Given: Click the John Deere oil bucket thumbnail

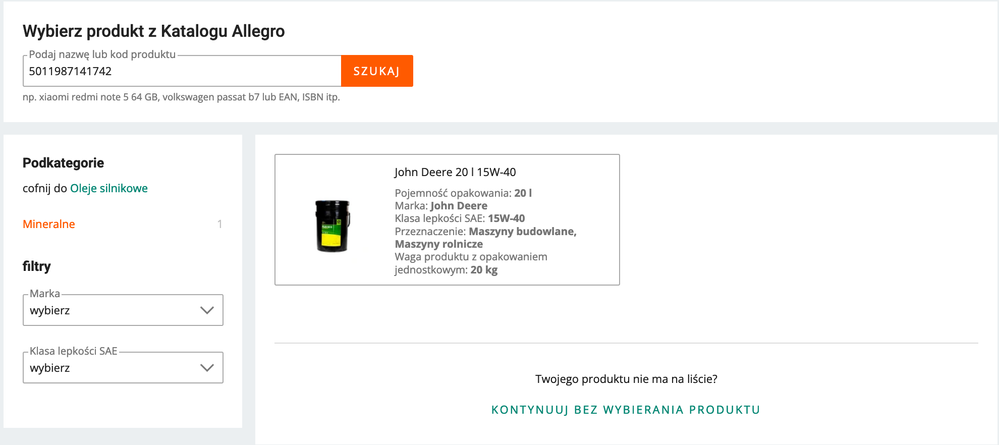Looking at the screenshot, I should click(x=333, y=226).
